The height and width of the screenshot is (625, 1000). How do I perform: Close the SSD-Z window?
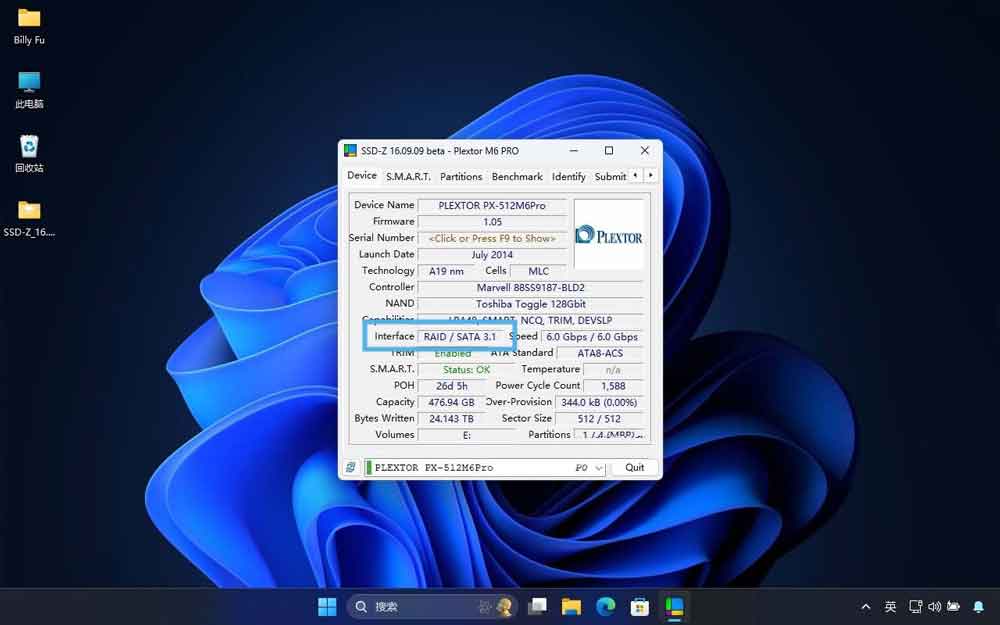[x=645, y=151]
